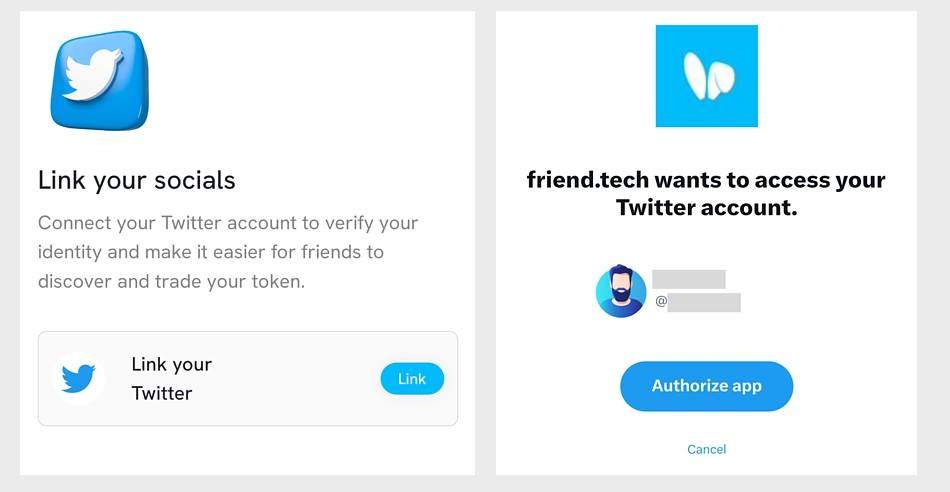950x492 pixels.
Task: Click the "Twitter account." line of the heading
Action: 706,208
